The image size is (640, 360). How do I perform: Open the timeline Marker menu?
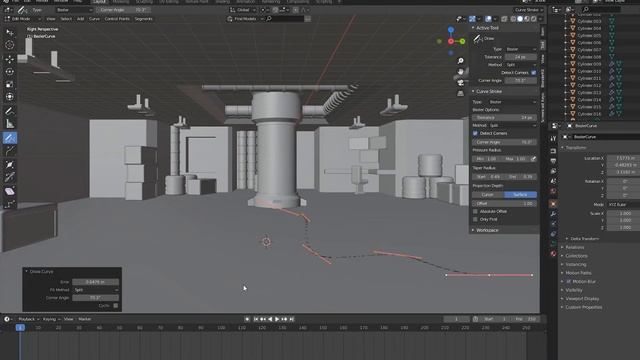[84, 319]
